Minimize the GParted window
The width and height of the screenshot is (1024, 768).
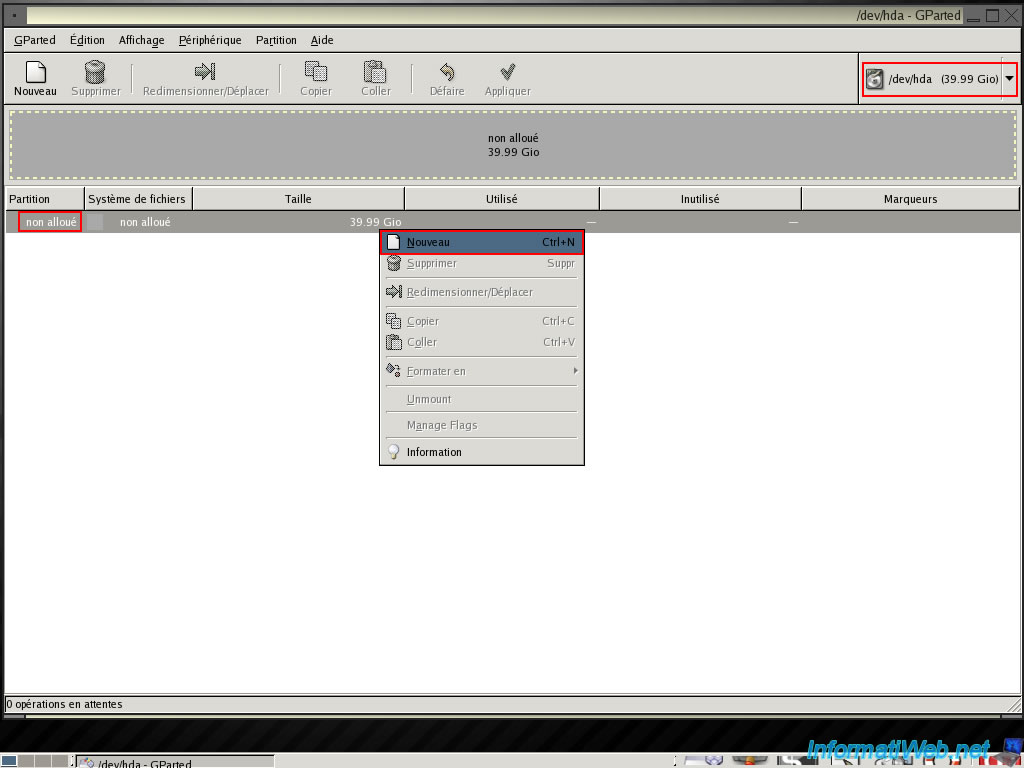[x=974, y=16]
